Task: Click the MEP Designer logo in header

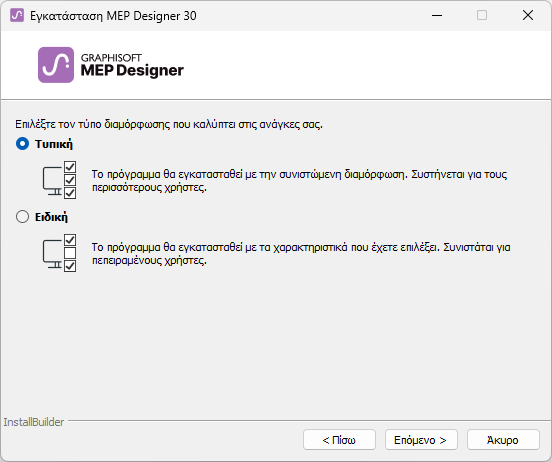Action: click(56, 65)
